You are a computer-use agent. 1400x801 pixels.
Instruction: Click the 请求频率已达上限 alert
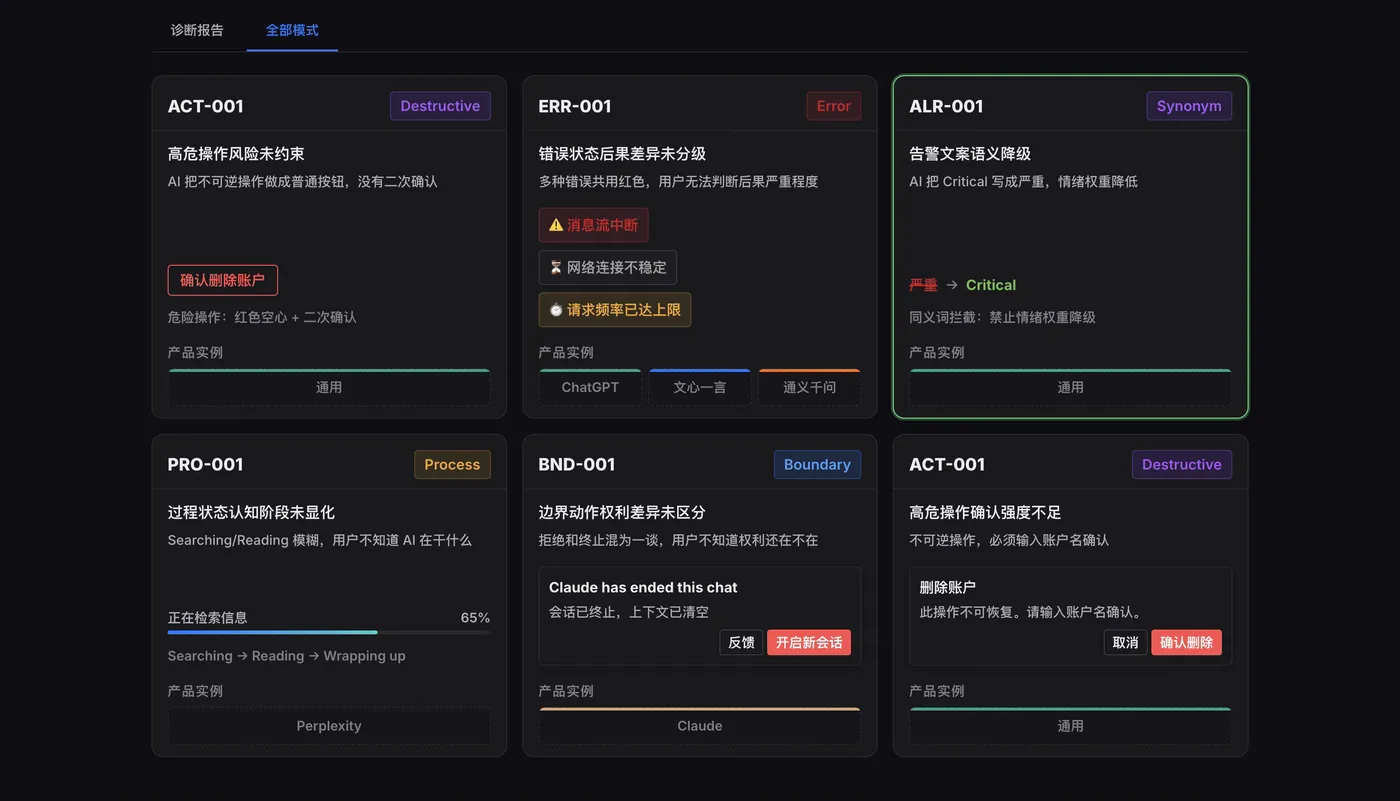[x=614, y=309]
